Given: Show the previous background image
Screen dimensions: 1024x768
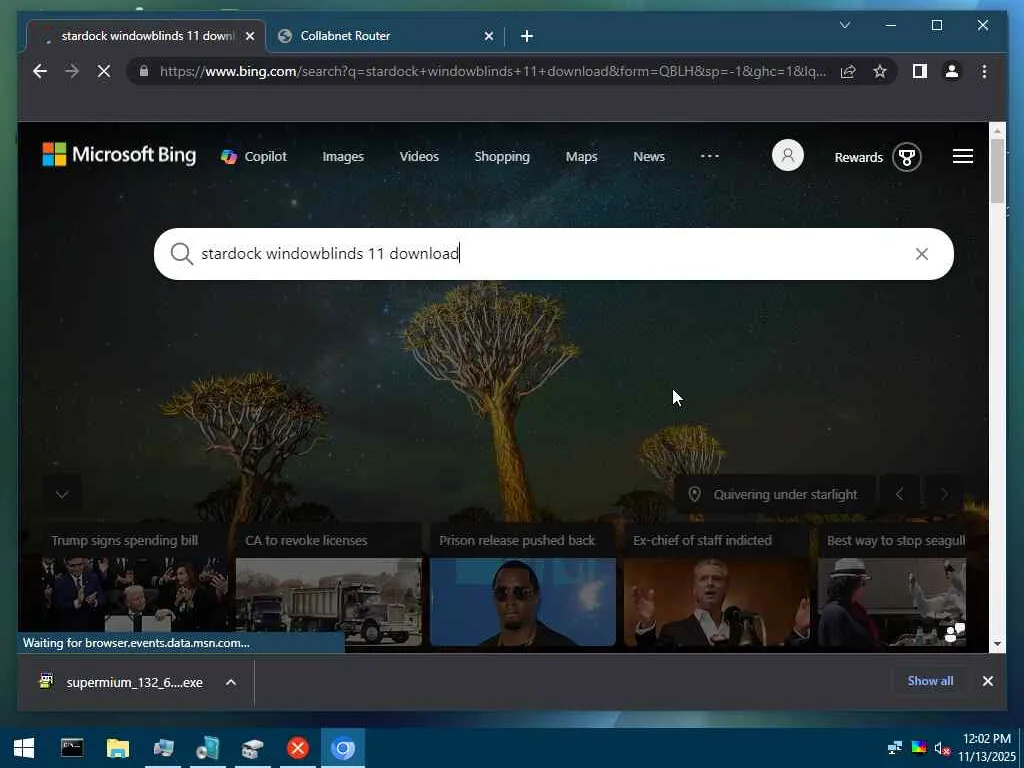Looking at the screenshot, I should (899, 494).
